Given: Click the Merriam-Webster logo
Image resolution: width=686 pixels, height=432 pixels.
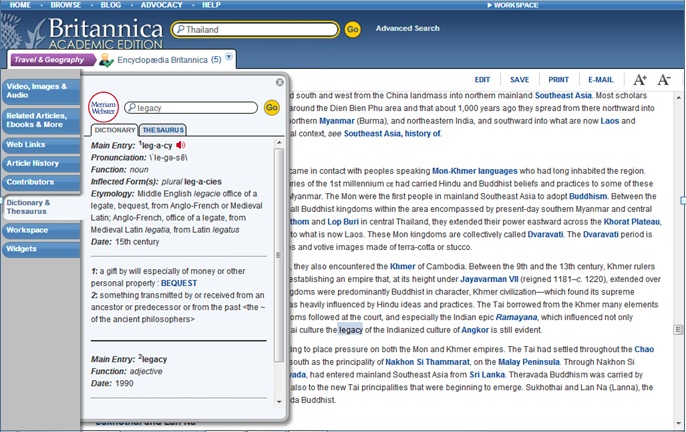Looking at the screenshot, I should coord(103,107).
